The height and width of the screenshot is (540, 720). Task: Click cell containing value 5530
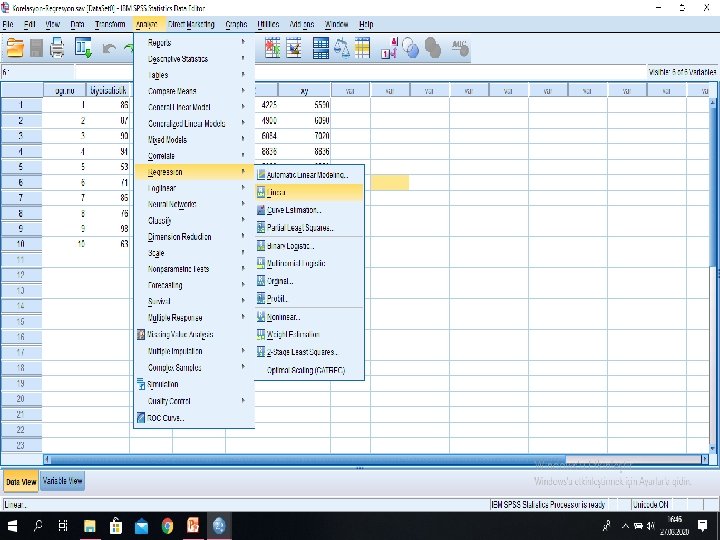tap(304, 105)
